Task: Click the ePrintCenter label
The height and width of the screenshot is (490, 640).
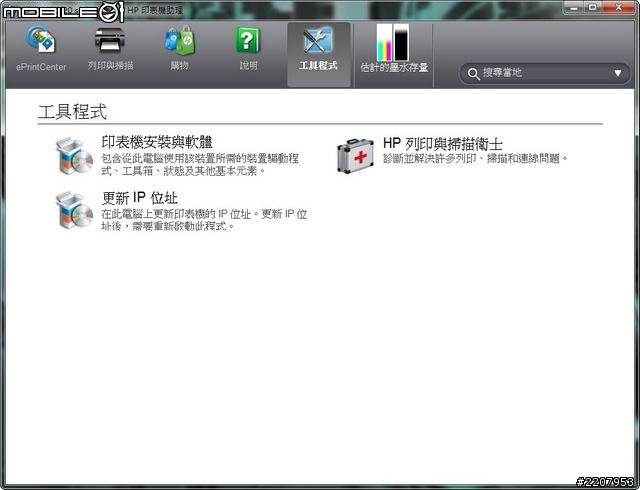Action: 41,67
